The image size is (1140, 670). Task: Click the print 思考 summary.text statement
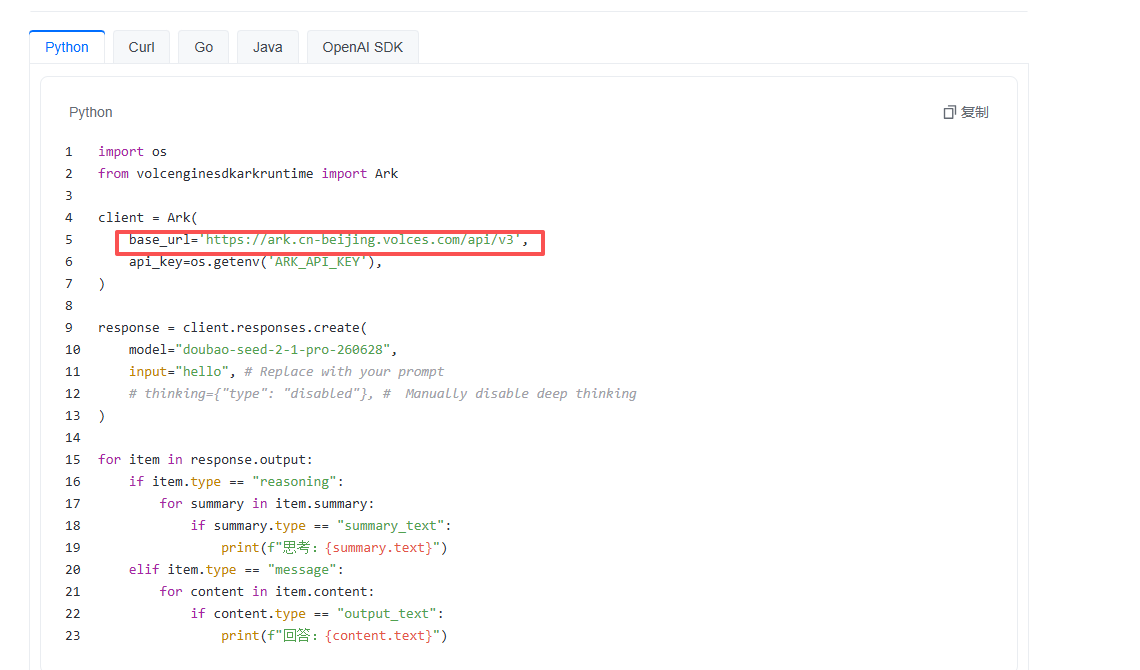tap(334, 547)
